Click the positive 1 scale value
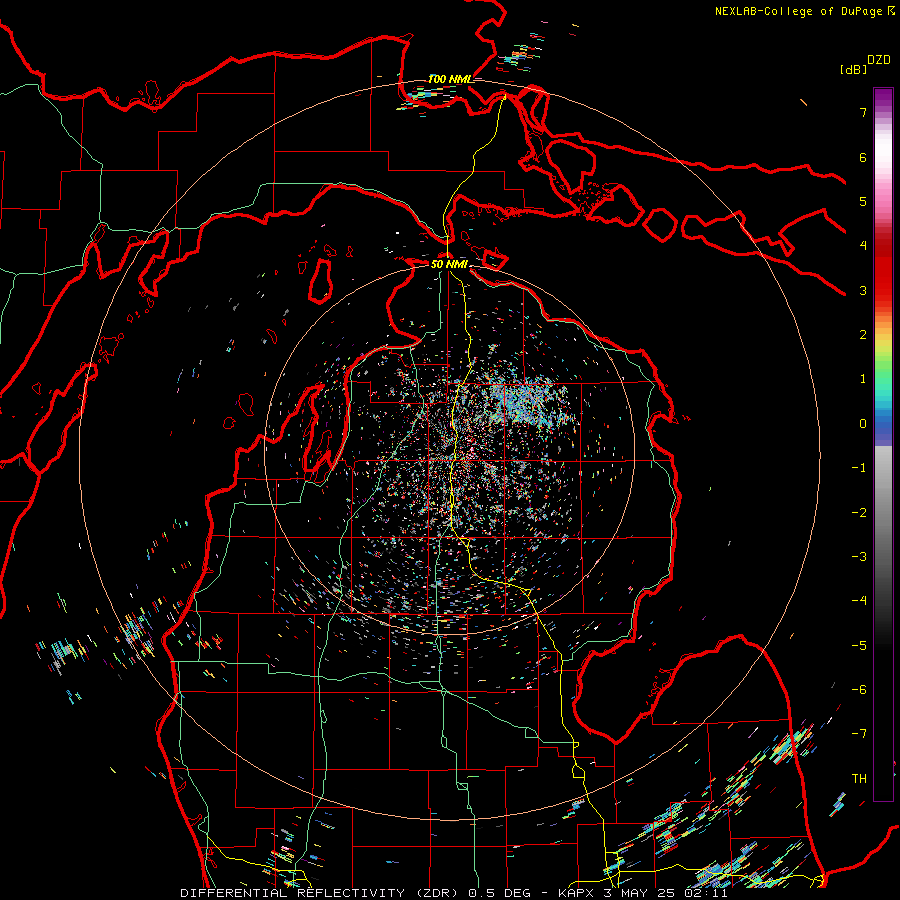Viewport: 900px width, 900px height. (x=863, y=379)
